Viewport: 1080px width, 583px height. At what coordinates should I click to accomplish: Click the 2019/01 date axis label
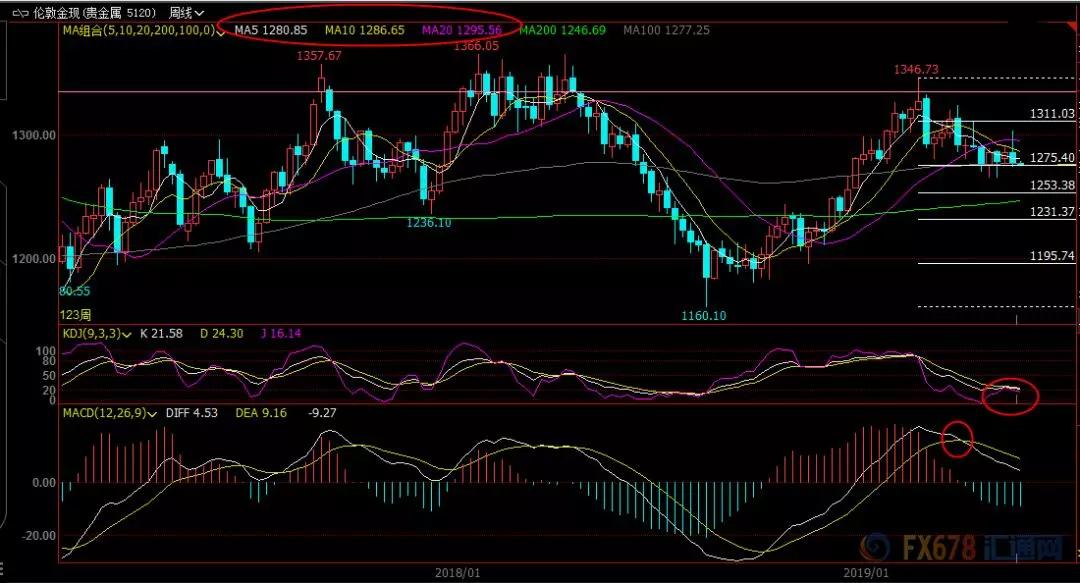(865, 573)
